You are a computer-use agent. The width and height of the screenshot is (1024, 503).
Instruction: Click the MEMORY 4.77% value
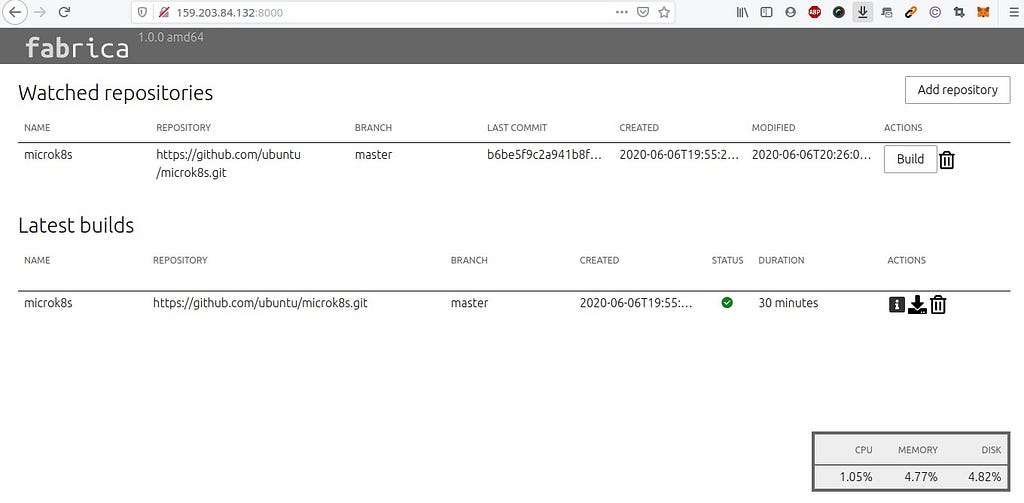point(921,477)
